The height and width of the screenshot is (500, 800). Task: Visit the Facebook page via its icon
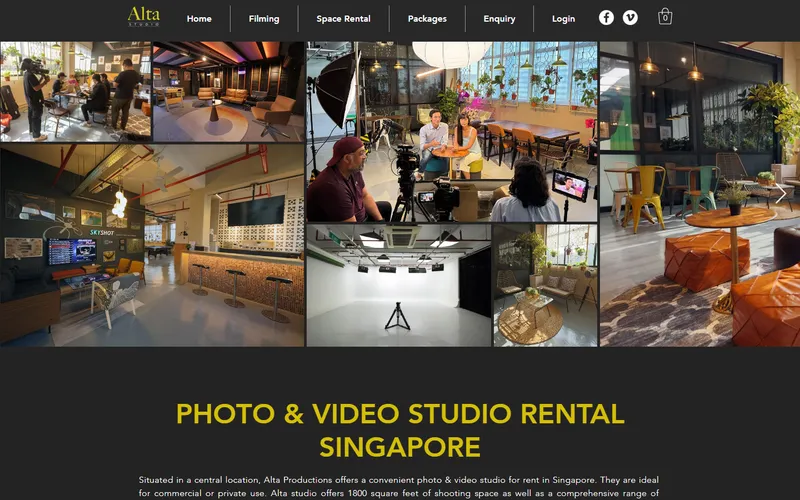[x=606, y=18]
